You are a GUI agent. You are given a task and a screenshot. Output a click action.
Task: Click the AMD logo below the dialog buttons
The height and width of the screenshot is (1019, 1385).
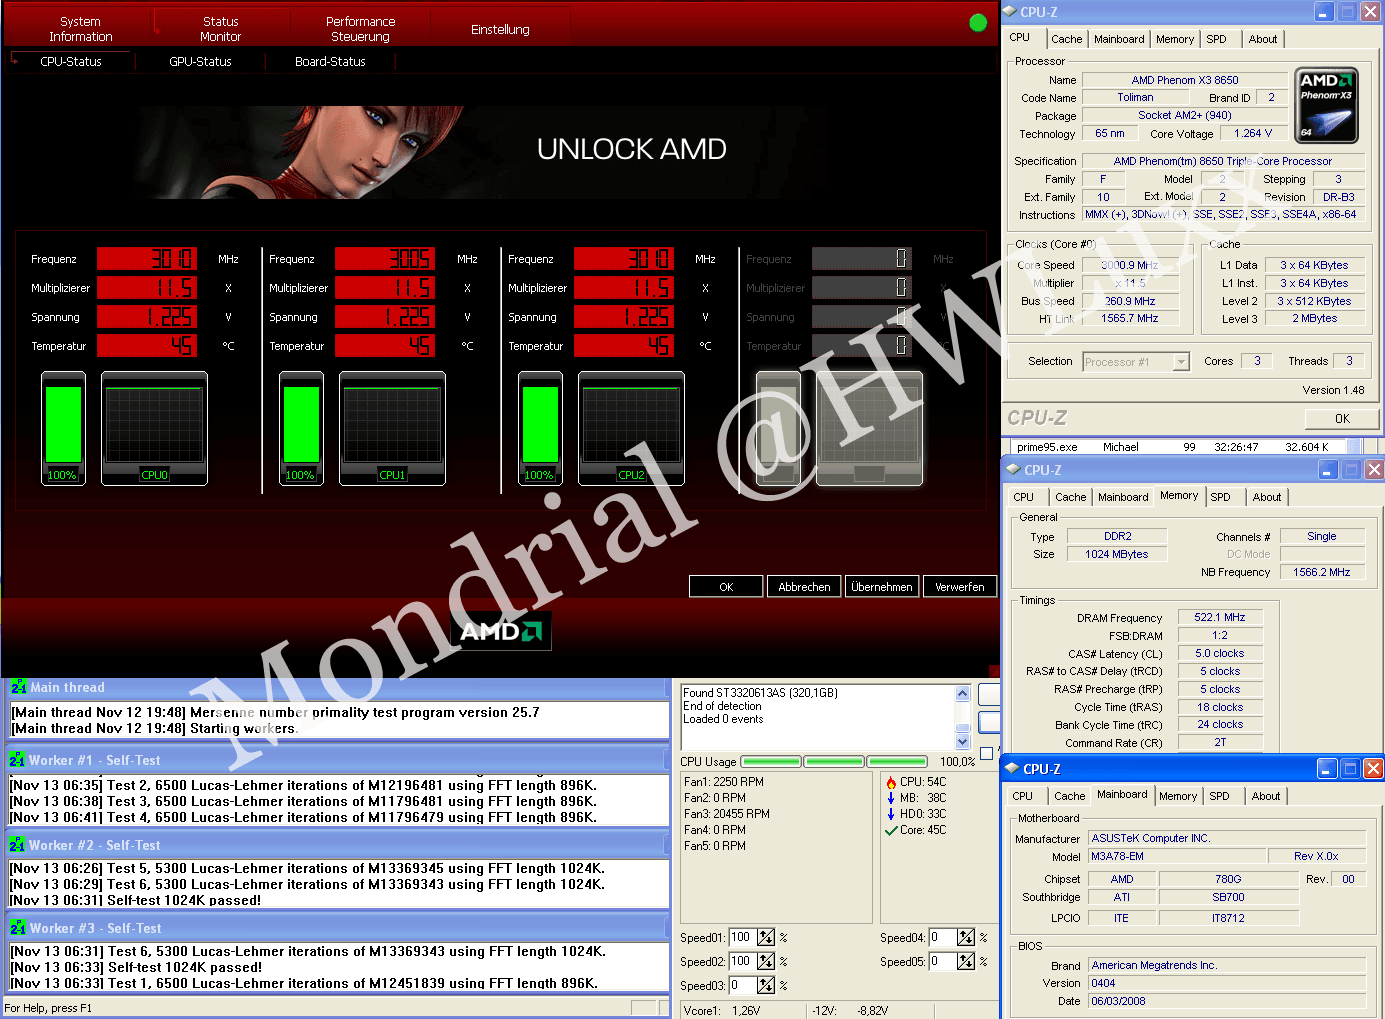tap(501, 631)
